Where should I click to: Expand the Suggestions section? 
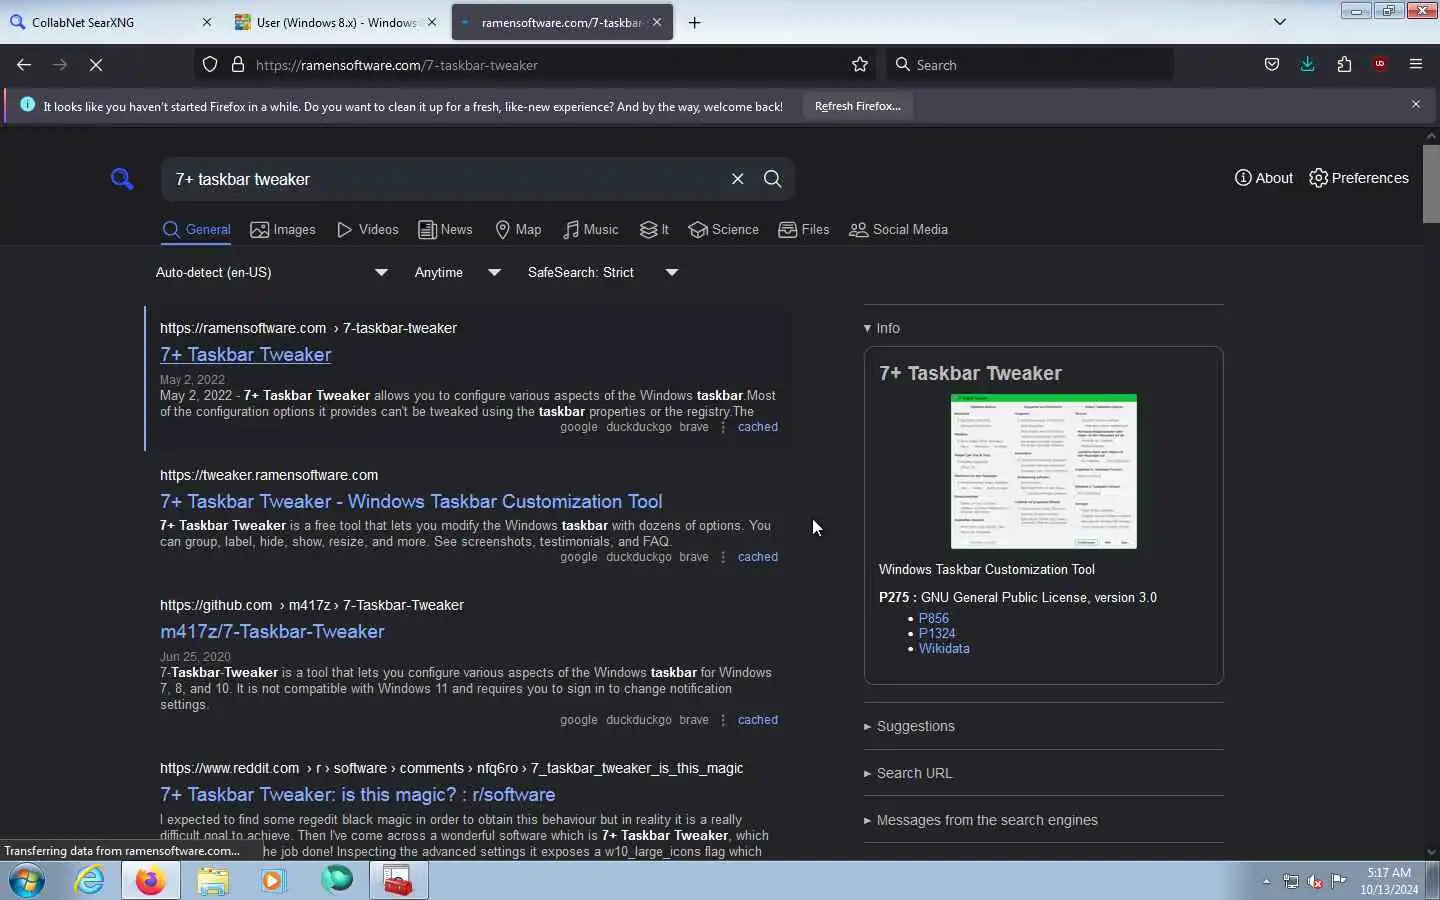click(909, 726)
